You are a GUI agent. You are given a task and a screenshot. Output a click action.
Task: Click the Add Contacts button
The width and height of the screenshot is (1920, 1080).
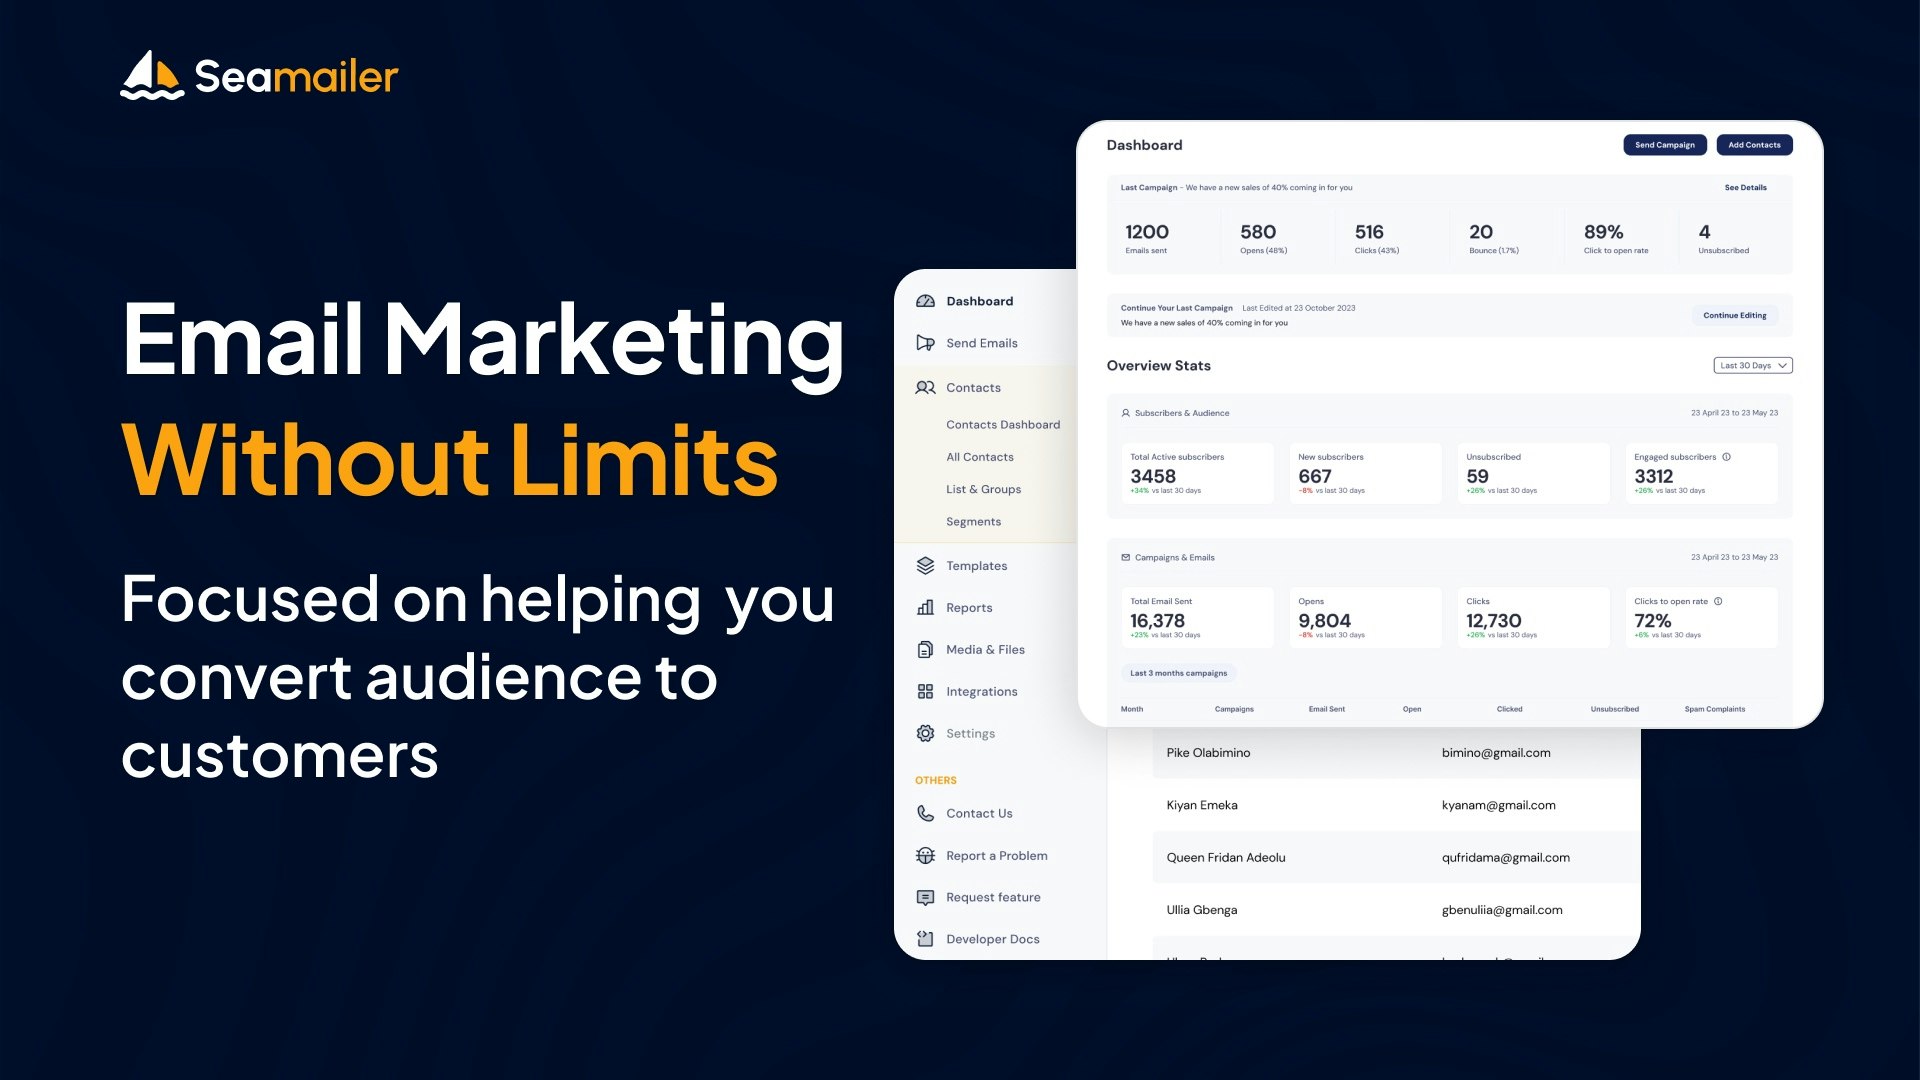coord(1754,144)
